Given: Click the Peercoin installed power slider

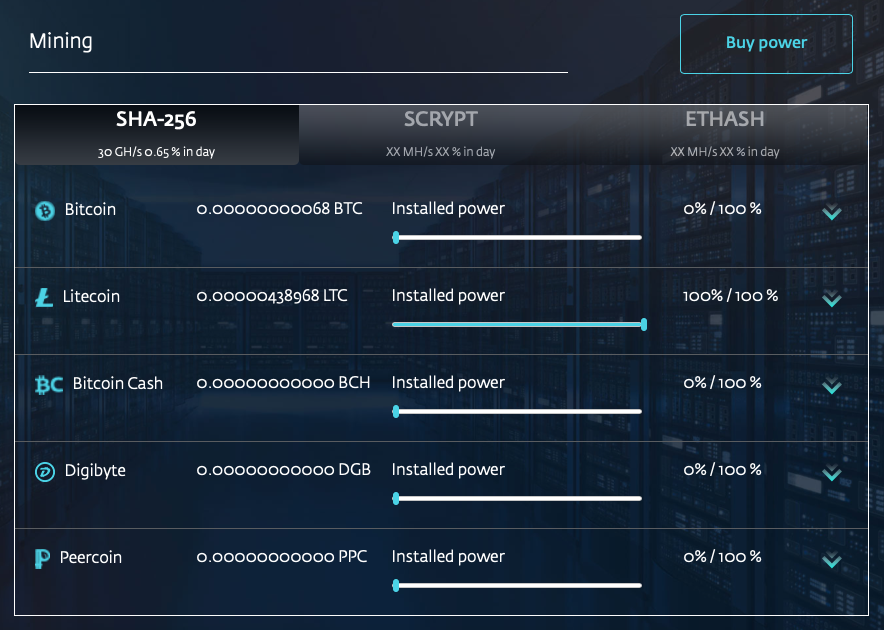Looking at the screenshot, I should pos(517,585).
